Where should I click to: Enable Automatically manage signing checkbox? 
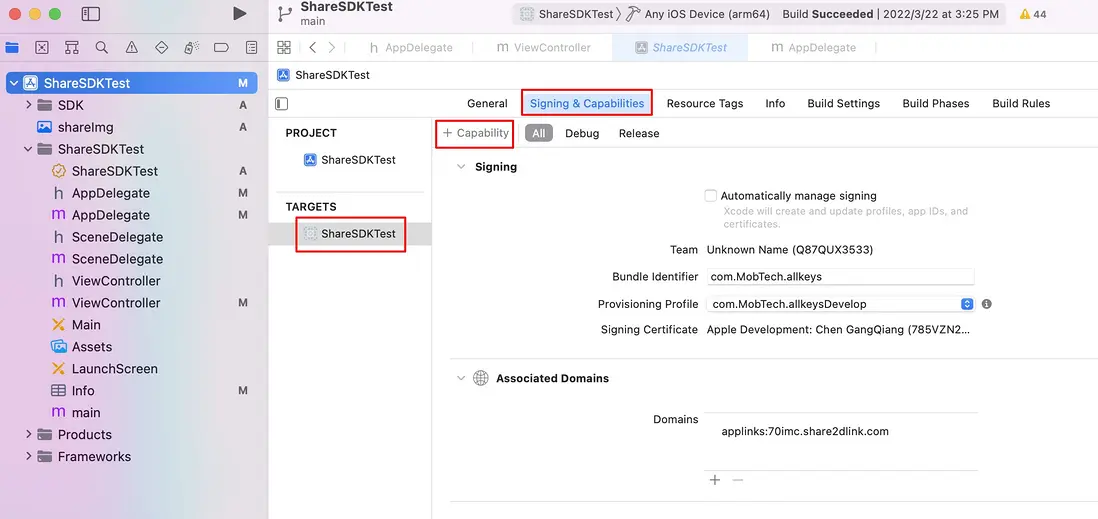tap(711, 196)
